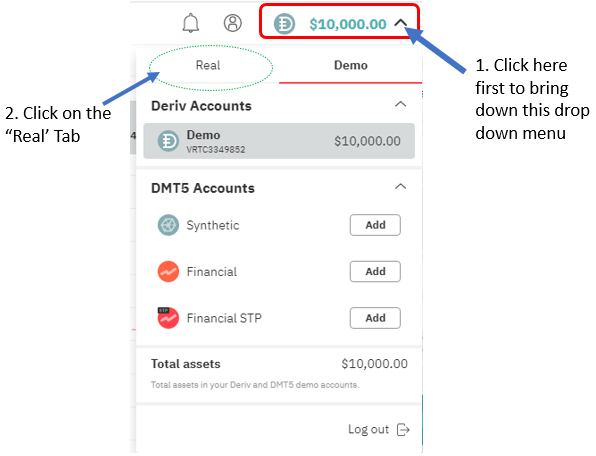Click the DMT5 Accounts heading

click(203, 188)
